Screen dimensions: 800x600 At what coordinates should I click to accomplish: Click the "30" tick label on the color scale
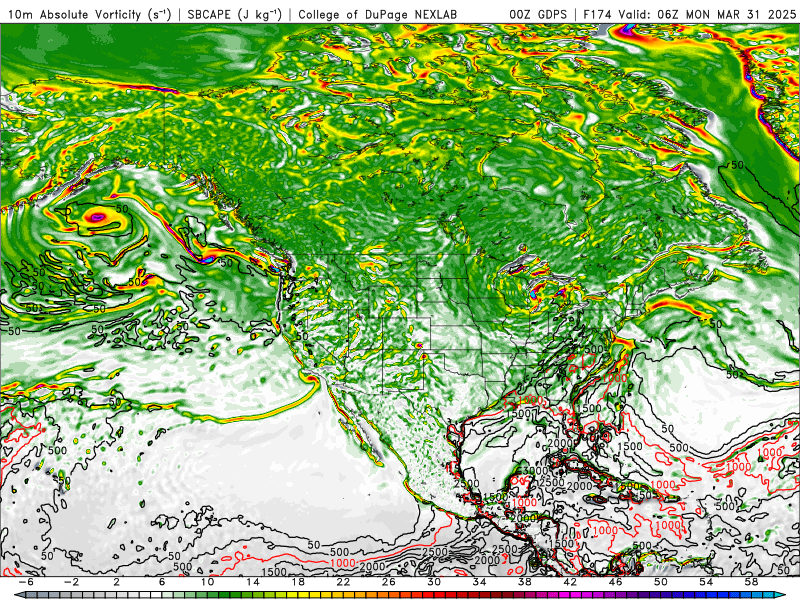pyautogui.click(x=434, y=582)
